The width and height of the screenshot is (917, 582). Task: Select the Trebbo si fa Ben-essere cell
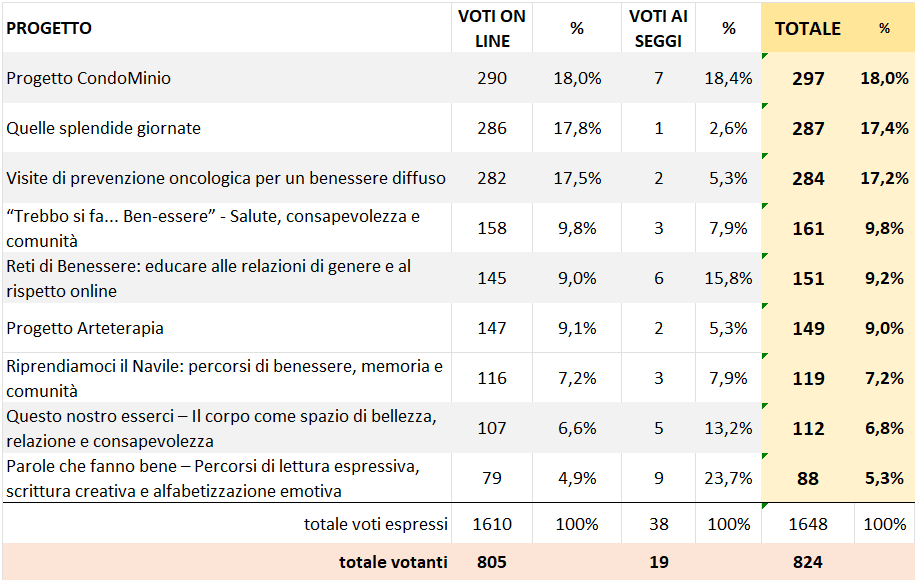tap(213, 228)
